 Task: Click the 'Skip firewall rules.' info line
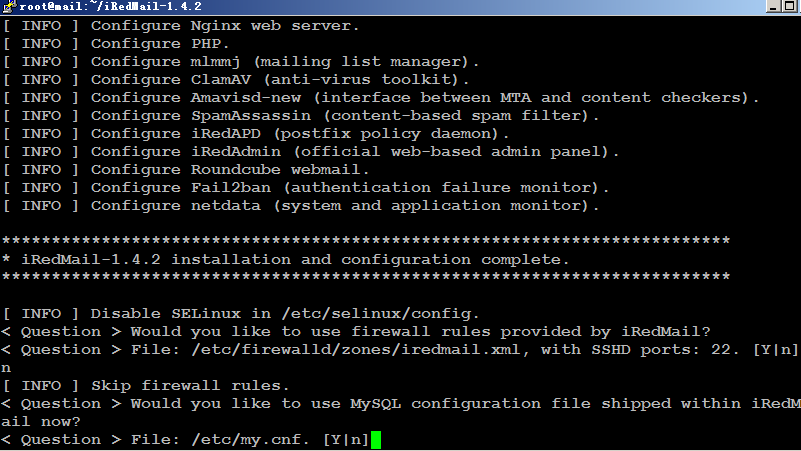pos(146,386)
